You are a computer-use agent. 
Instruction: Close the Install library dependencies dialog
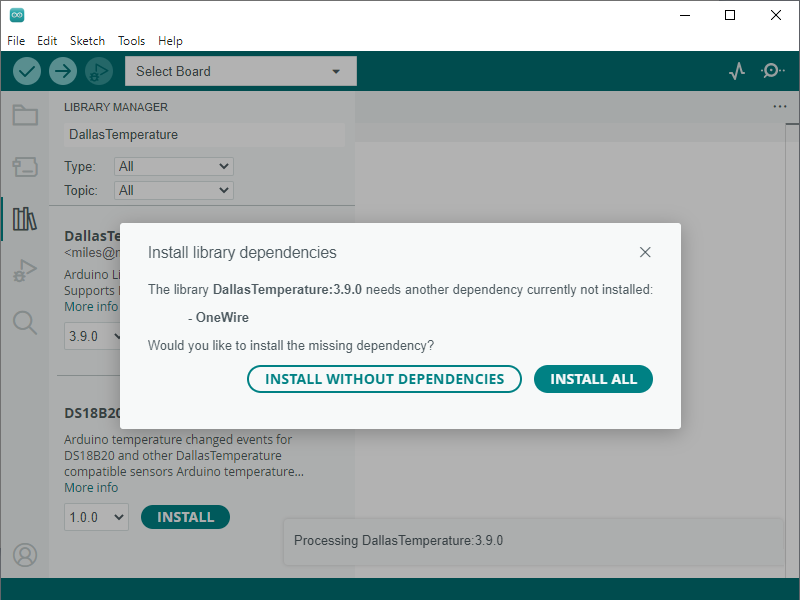pyautogui.click(x=645, y=252)
